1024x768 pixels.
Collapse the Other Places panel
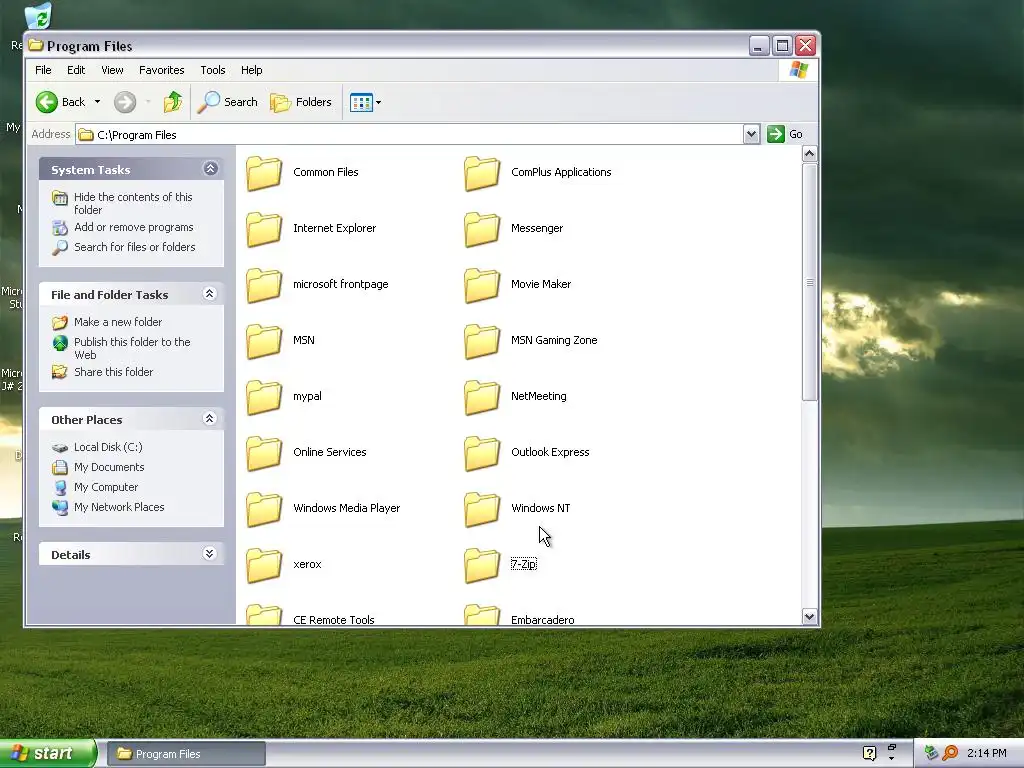pyautogui.click(x=210, y=418)
